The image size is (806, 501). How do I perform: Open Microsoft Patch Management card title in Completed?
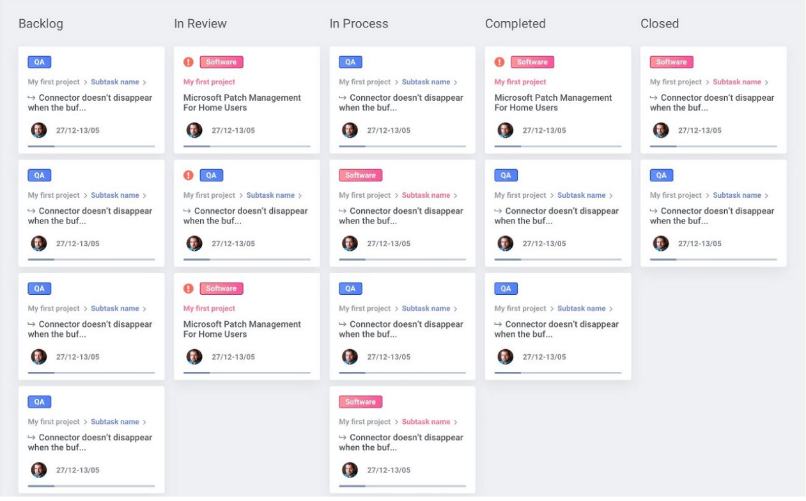click(x=553, y=103)
